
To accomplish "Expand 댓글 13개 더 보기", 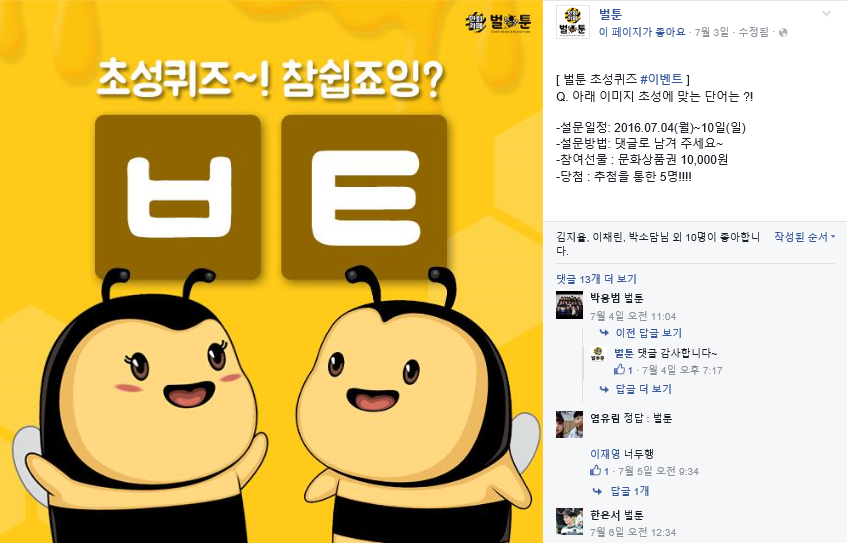I will pyautogui.click(x=596, y=279).
